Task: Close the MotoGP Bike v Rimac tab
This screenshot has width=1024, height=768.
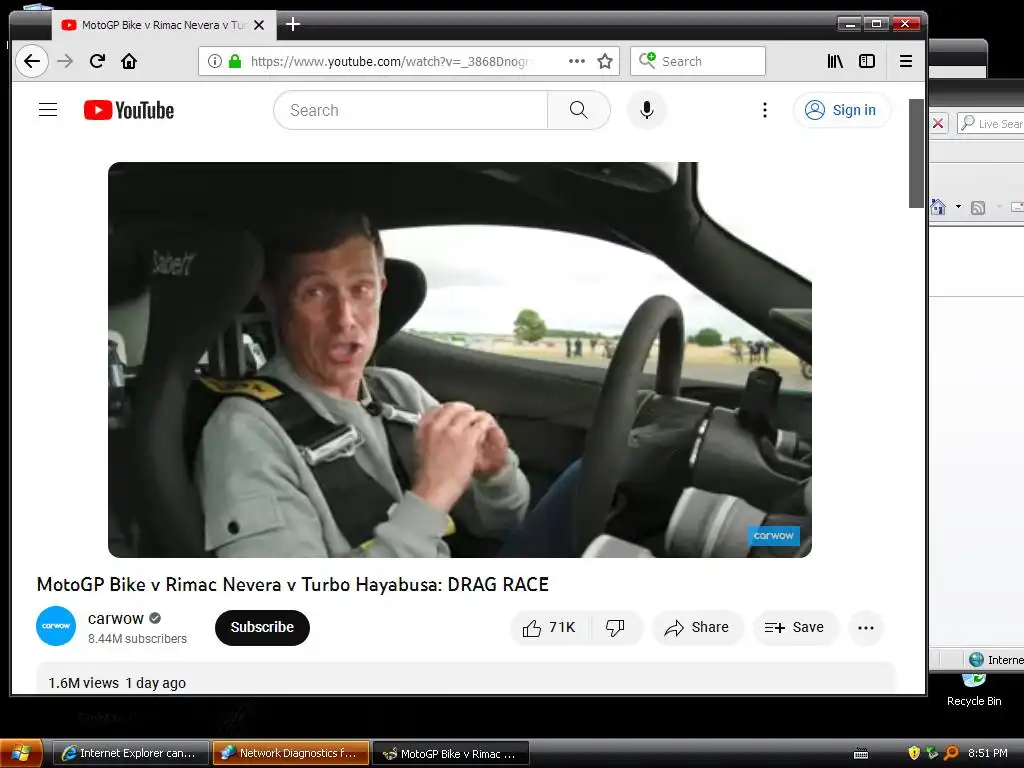Action: 259,25
